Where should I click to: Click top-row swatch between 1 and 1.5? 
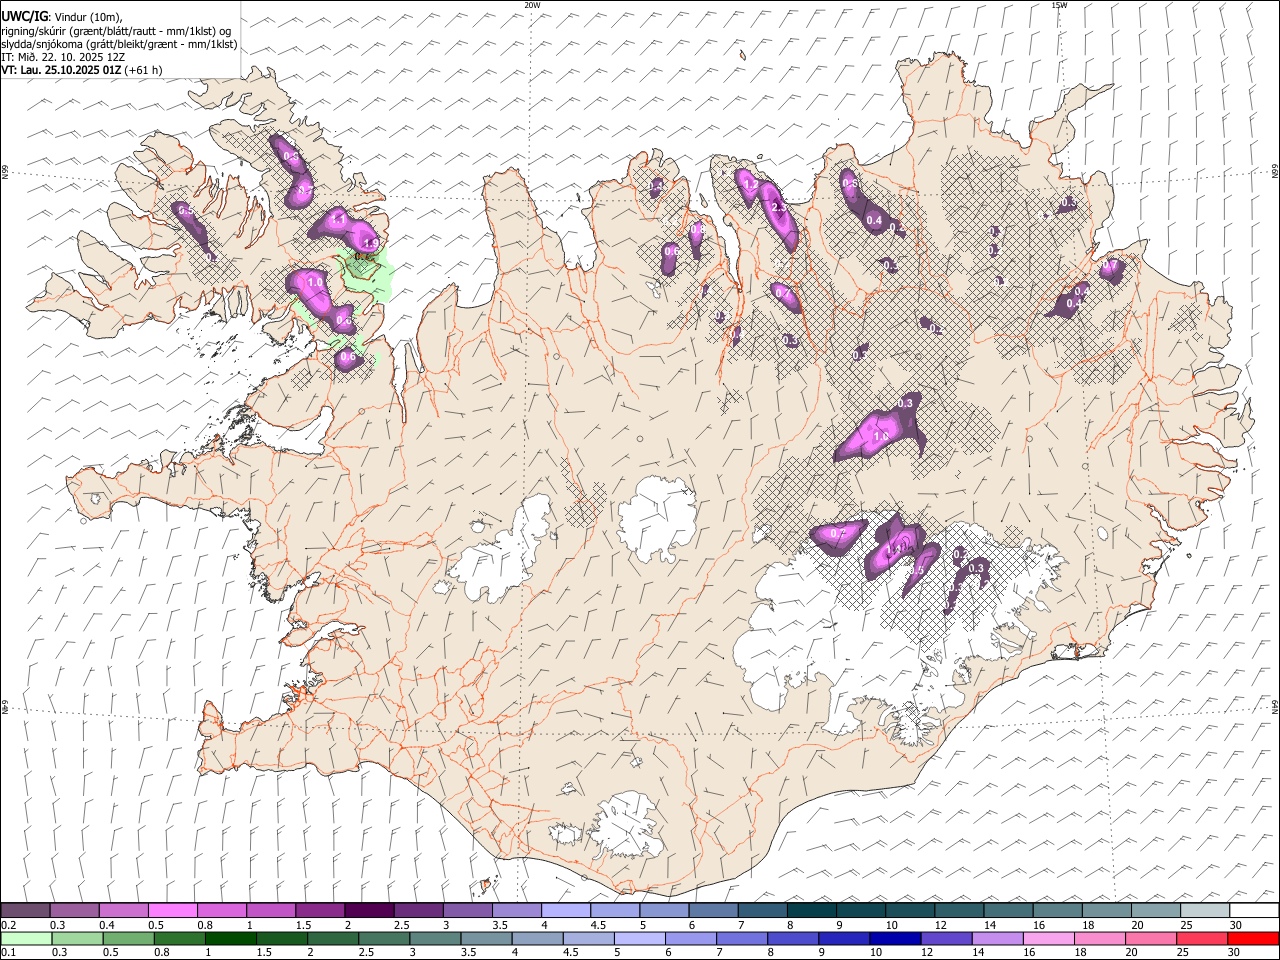271,911
